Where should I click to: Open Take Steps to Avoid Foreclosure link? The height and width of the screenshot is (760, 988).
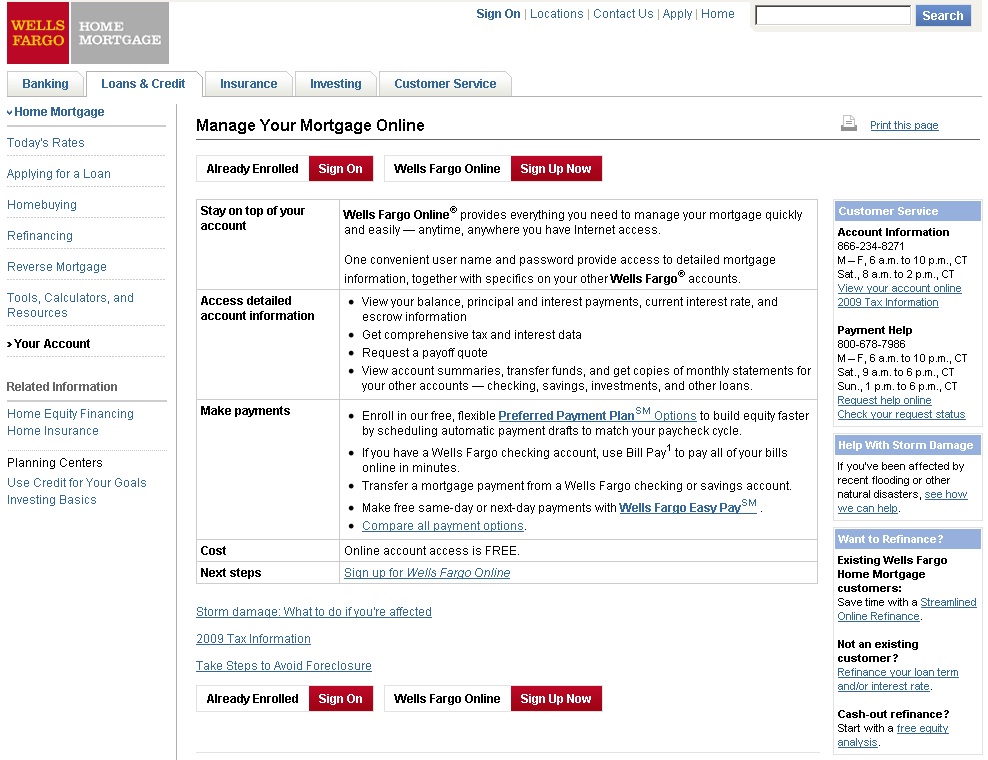(x=284, y=666)
